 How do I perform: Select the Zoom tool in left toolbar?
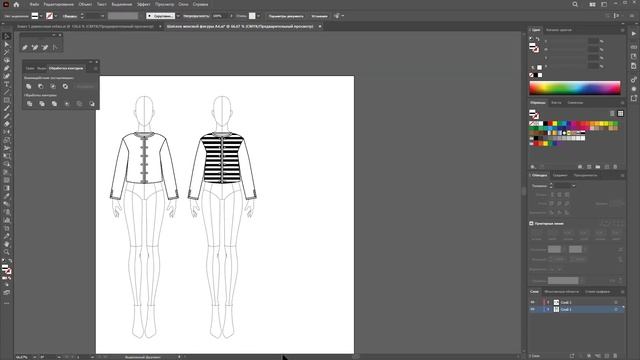pyautogui.click(x=7, y=252)
